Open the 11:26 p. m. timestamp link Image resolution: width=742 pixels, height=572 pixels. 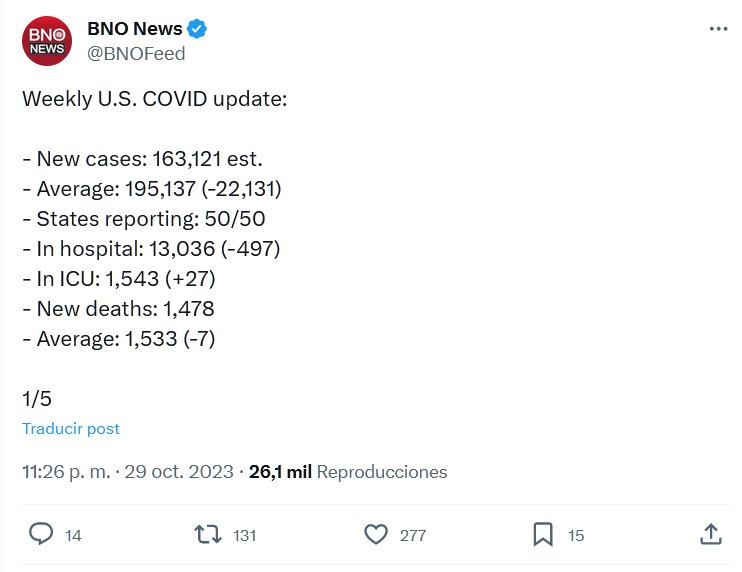click(65, 472)
